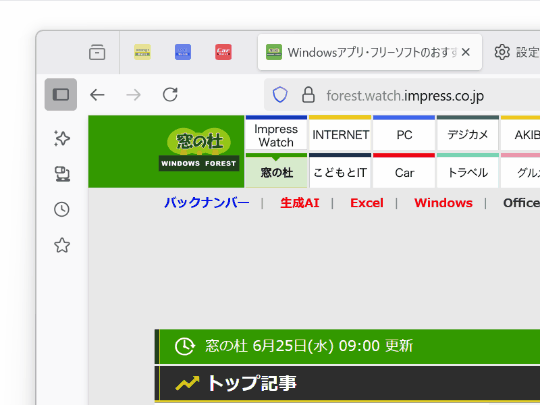Select the Windowsアプリ・フリーソフト tab

(370, 52)
